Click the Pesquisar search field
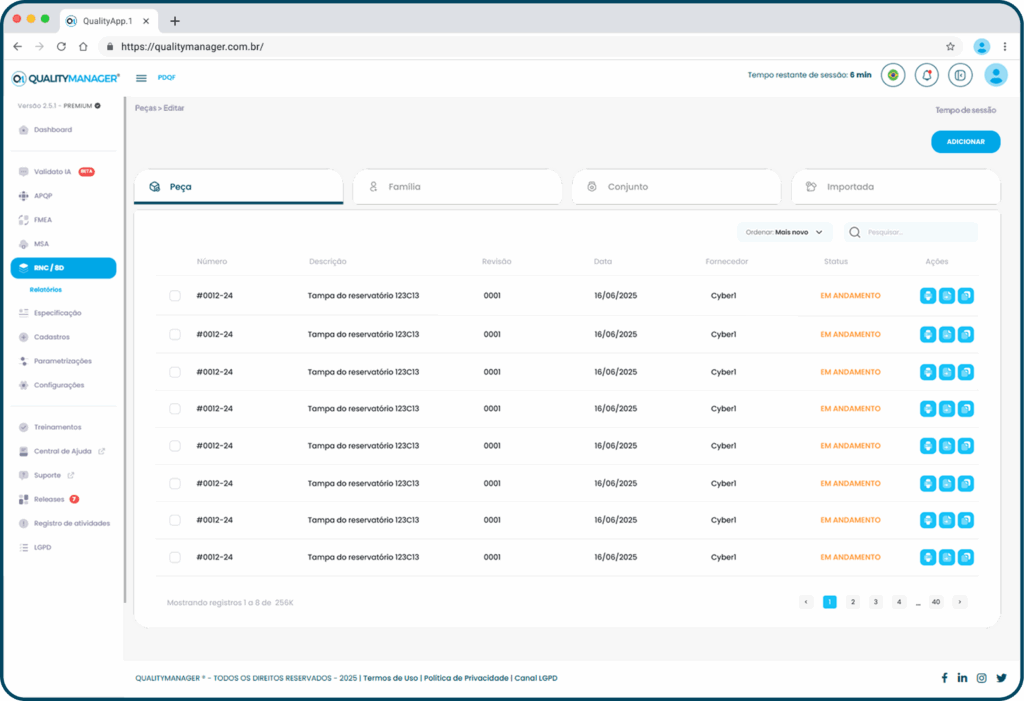The height and width of the screenshot is (701, 1024). [918, 232]
